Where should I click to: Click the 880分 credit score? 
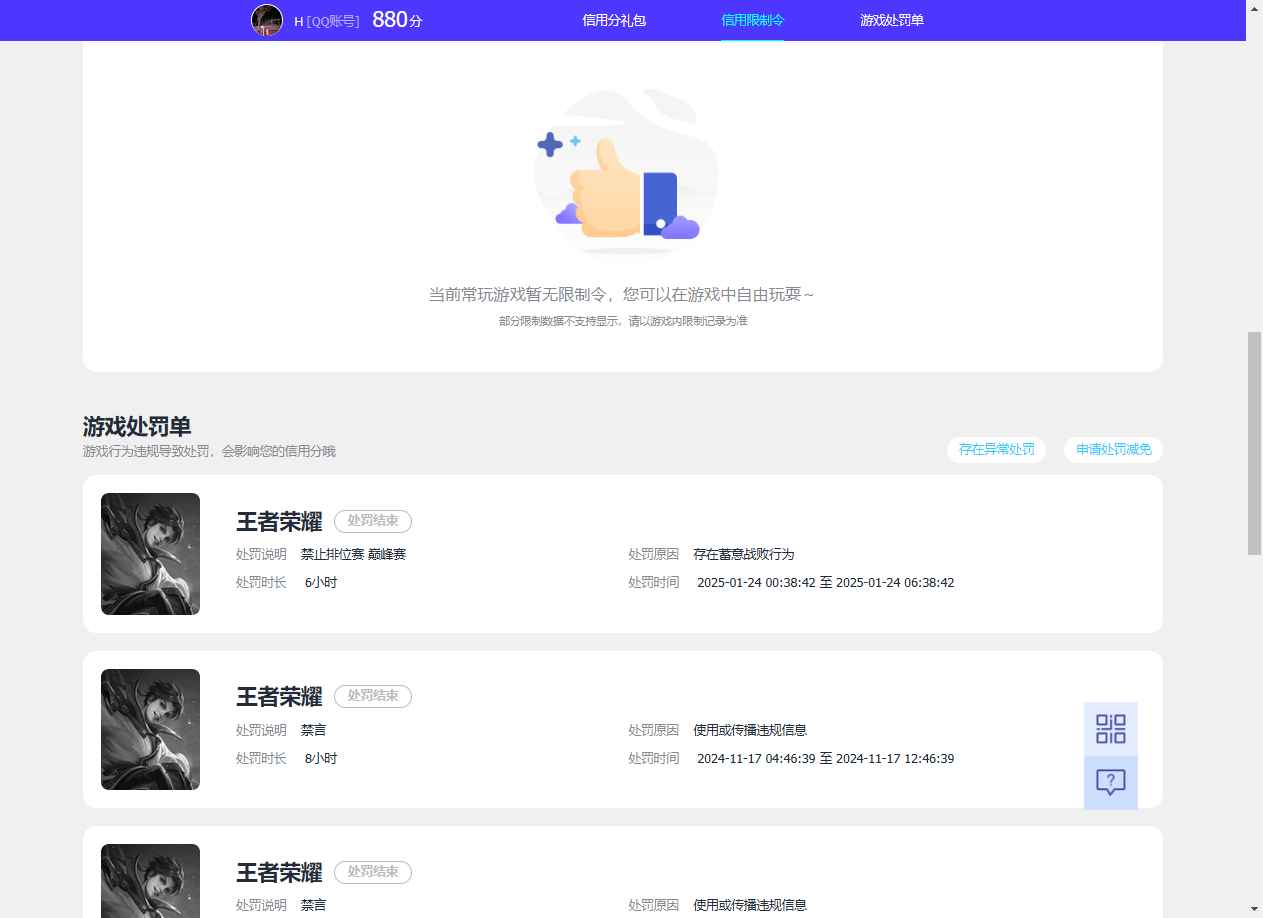tap(397, 20)
